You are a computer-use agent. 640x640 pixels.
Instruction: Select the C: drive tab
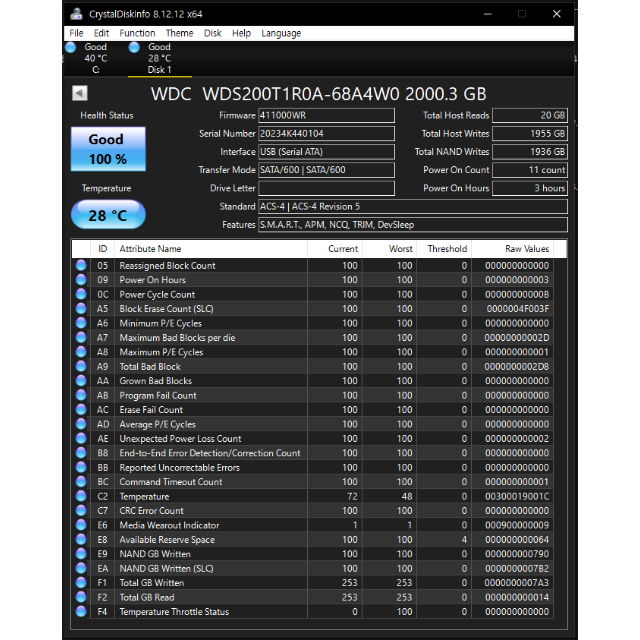click(x=96, y=58)
